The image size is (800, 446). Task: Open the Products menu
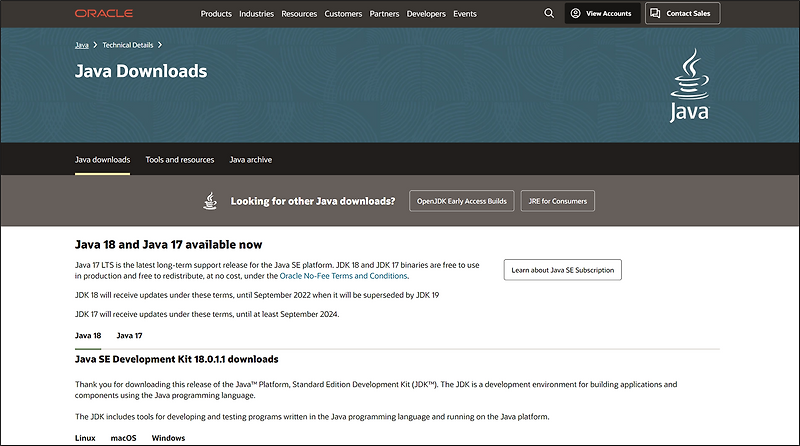point(216,14)
